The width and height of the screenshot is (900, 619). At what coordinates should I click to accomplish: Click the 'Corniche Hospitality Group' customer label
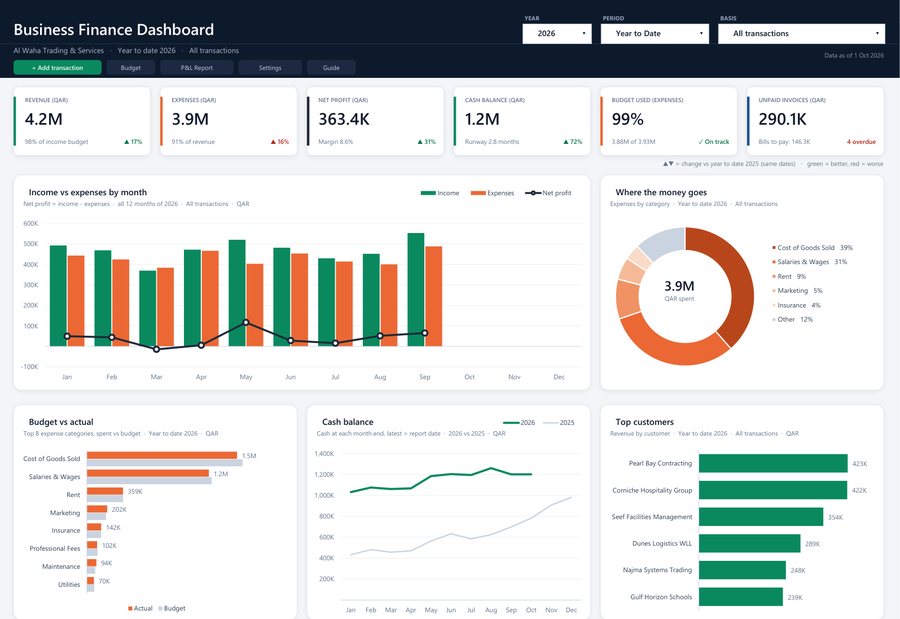(x=652, y=490)
